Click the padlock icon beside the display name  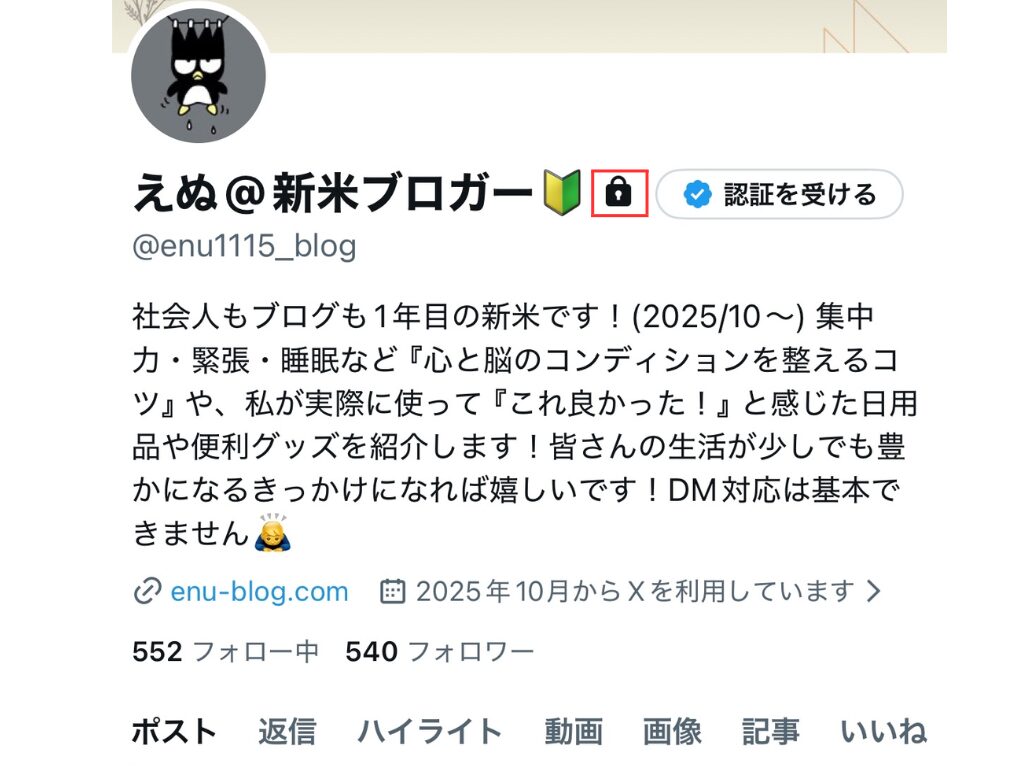618,193
